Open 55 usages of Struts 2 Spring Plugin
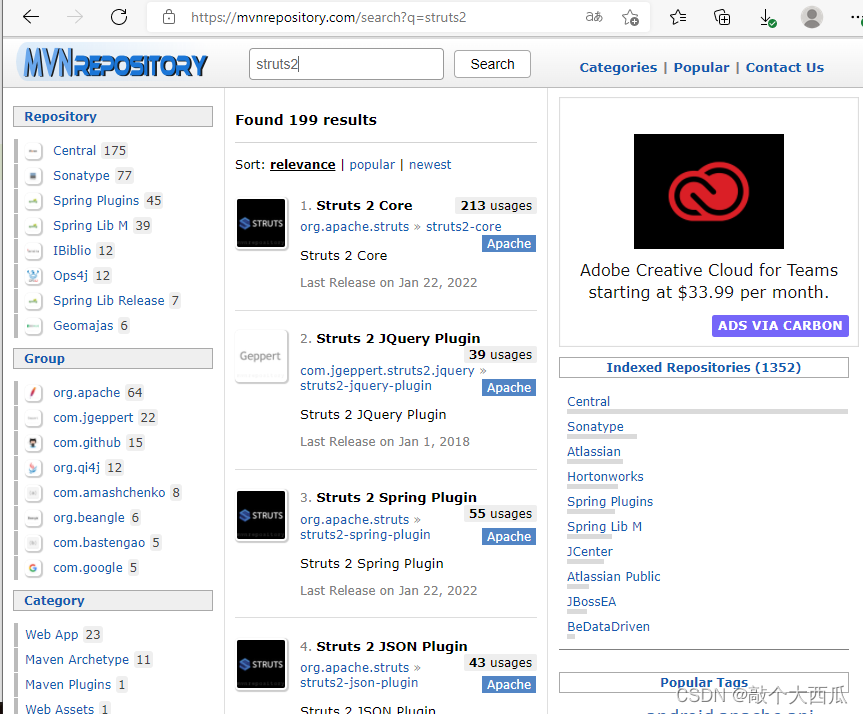Screen dimensions: 863x714 pyautogui.click(x=500, y=514)
